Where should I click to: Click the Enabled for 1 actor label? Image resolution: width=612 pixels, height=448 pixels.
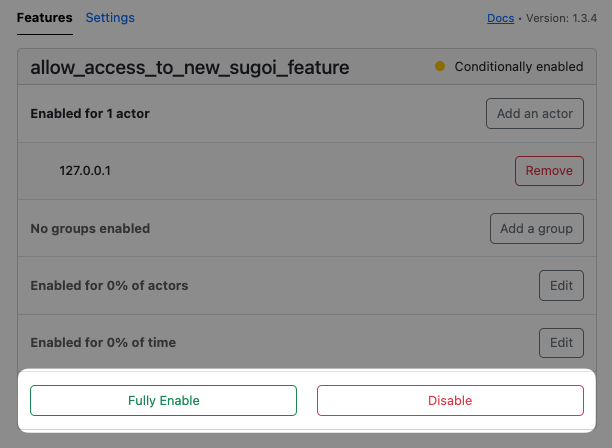pyautogui.click(x=90, y=114)
